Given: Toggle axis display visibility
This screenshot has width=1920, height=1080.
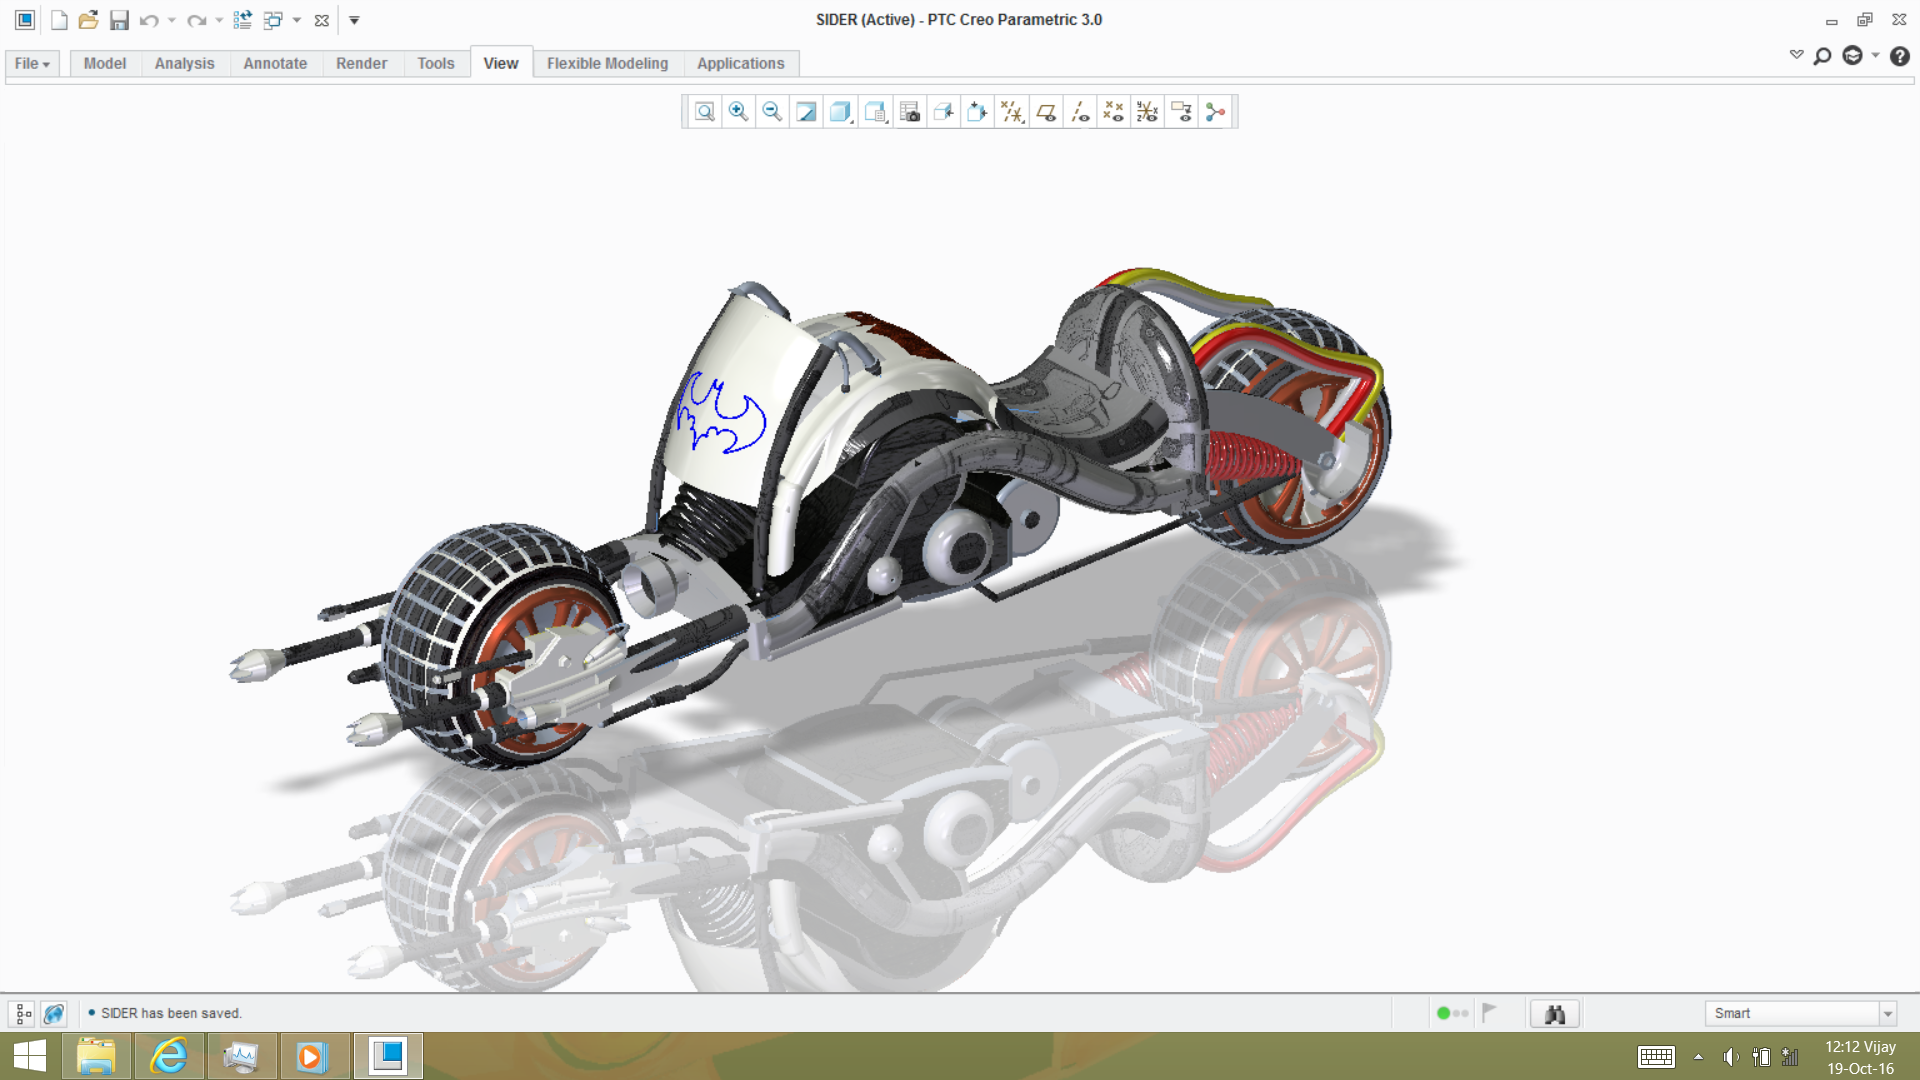Looking at the screenshot, I should coord(1080,112).
